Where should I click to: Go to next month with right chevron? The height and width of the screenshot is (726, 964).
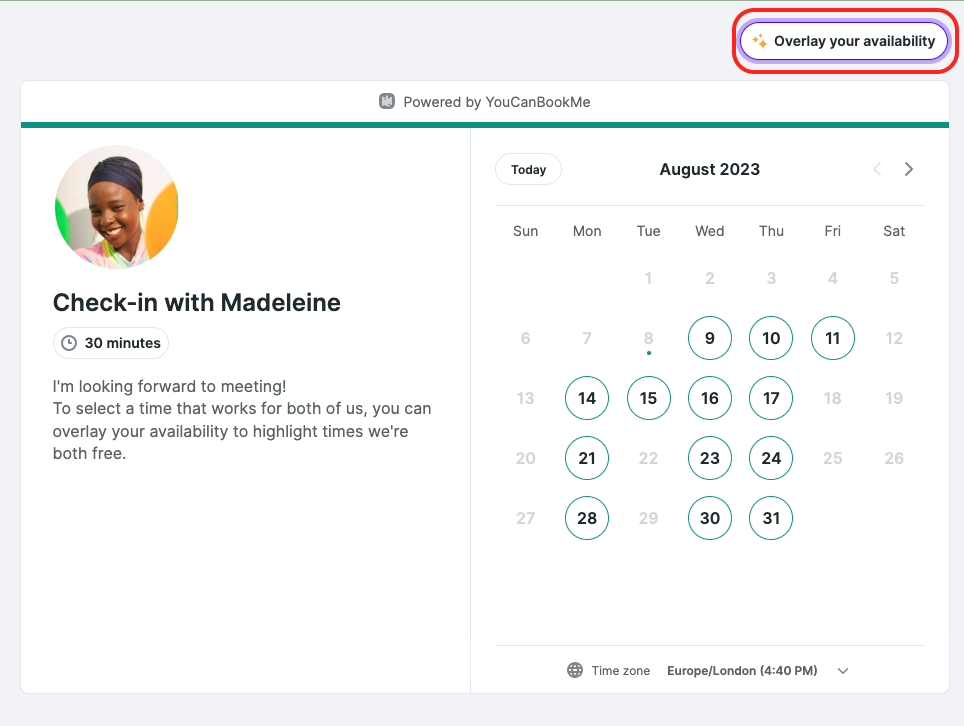(909, 169)
